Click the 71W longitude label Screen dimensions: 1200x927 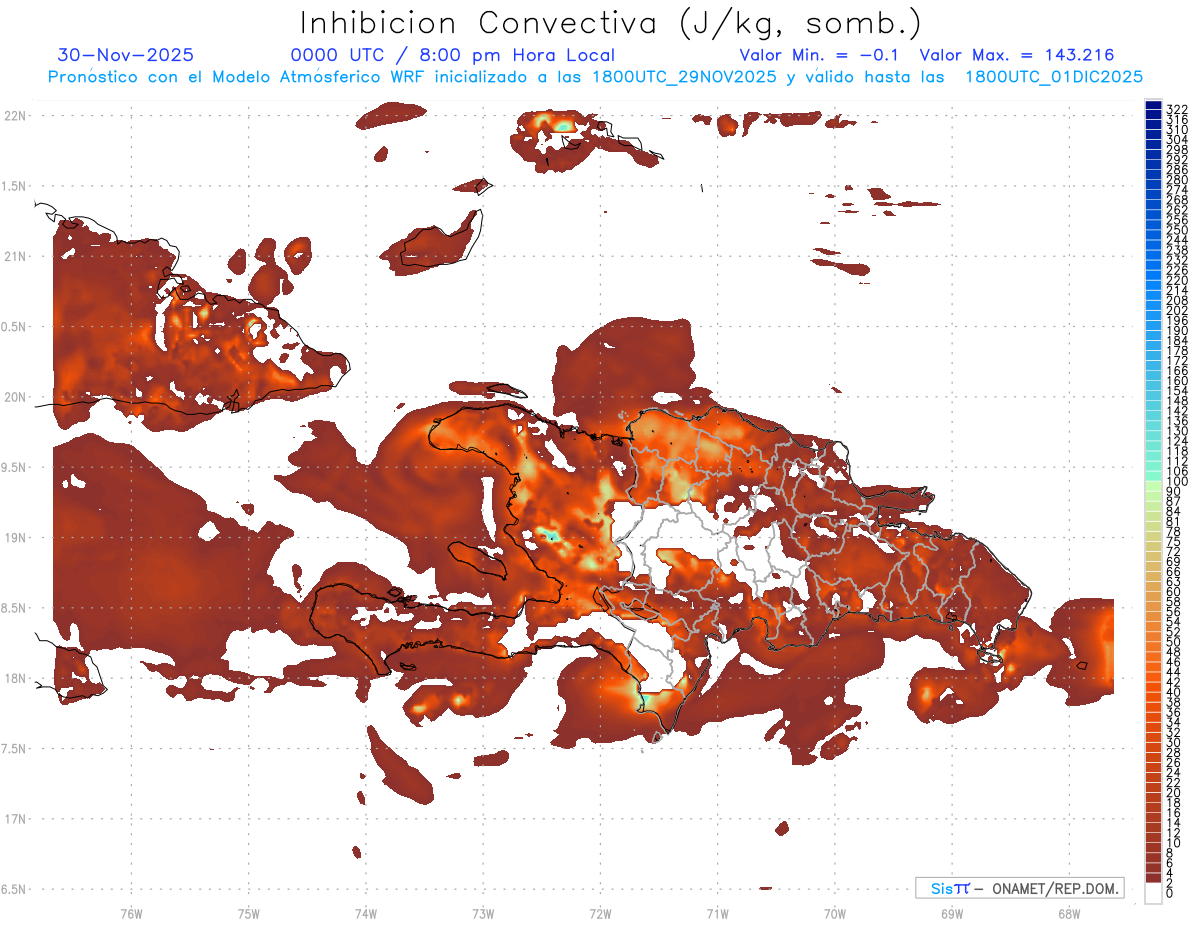point(717,913)
